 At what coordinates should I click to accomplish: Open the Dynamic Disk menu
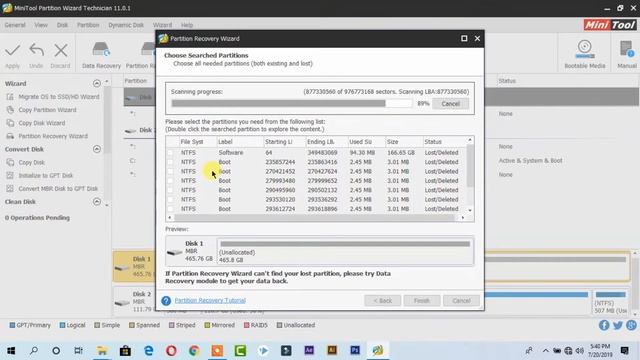click(126, 25)
